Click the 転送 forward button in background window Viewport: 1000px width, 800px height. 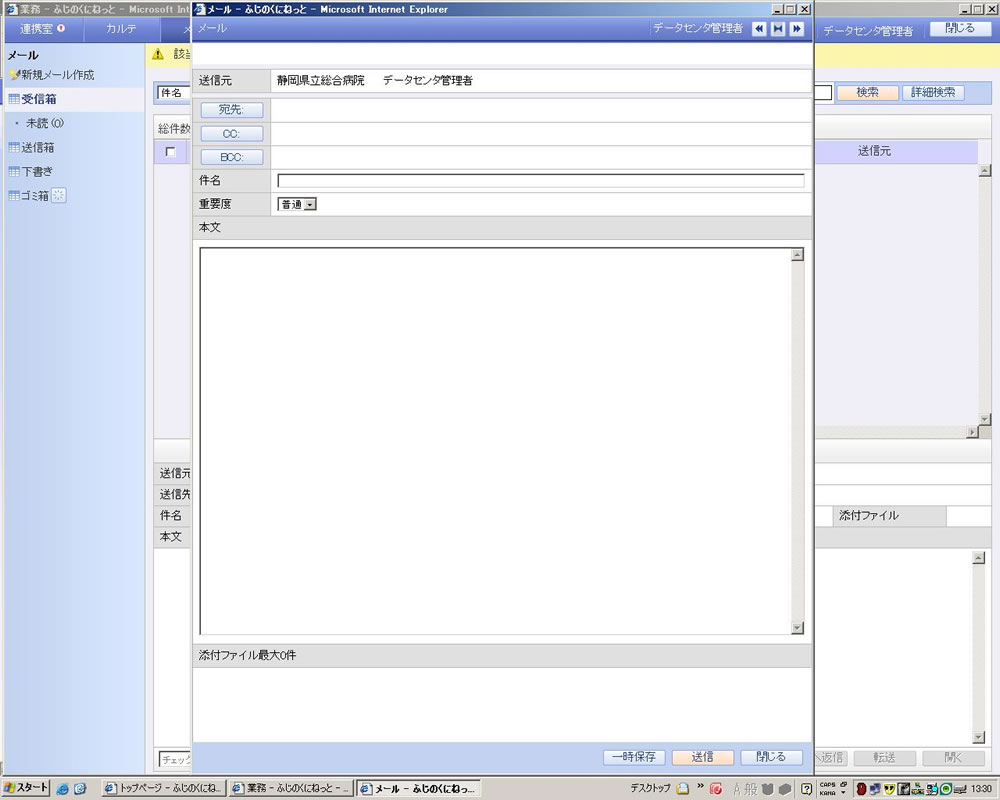(885, 758)
